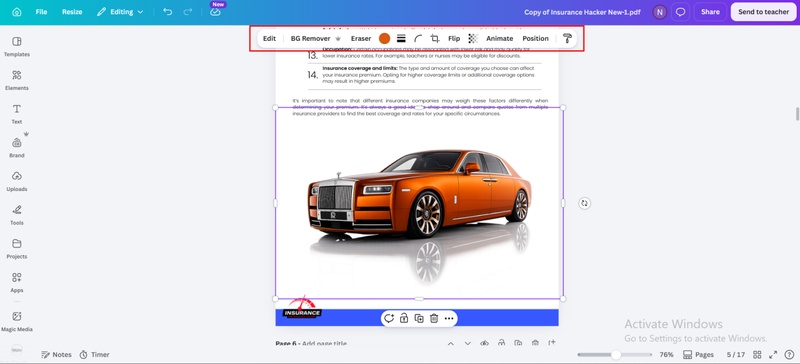This screenshot has height=364, width=800.
Task: Click the add page icon
Action: pyautogui.click(x=552, y=343)
